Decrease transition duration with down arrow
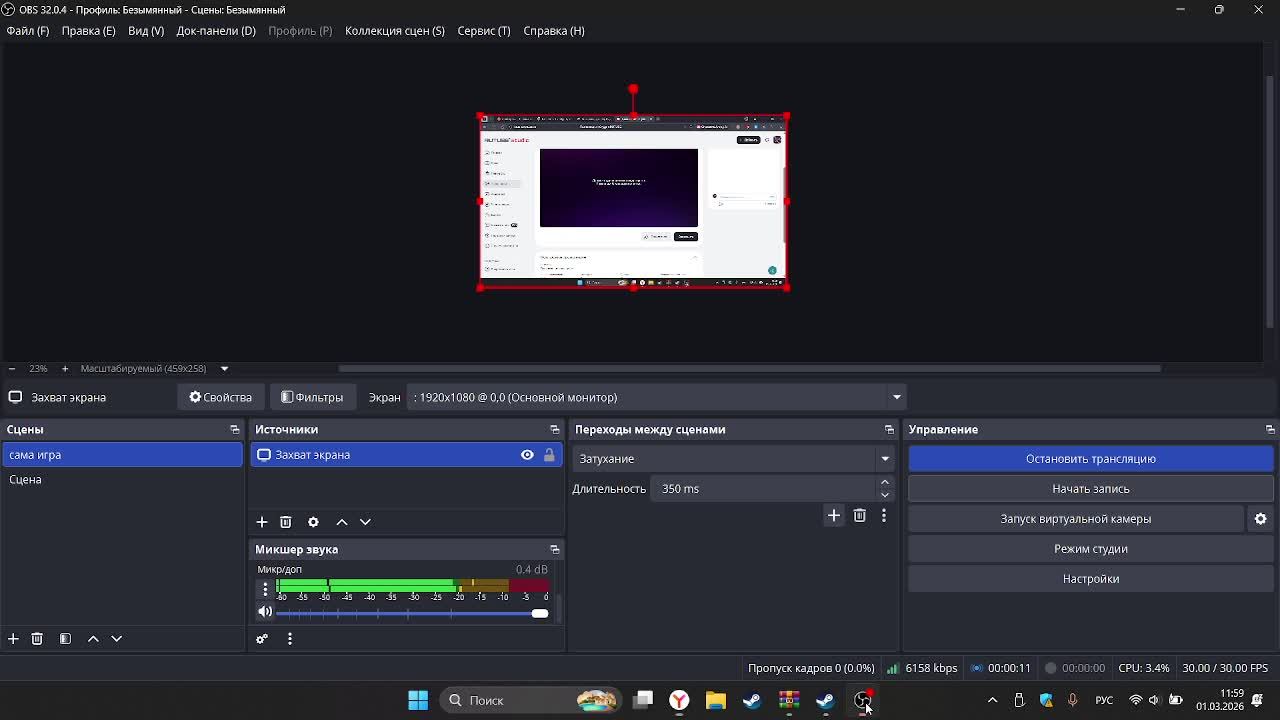 [885, 495]
